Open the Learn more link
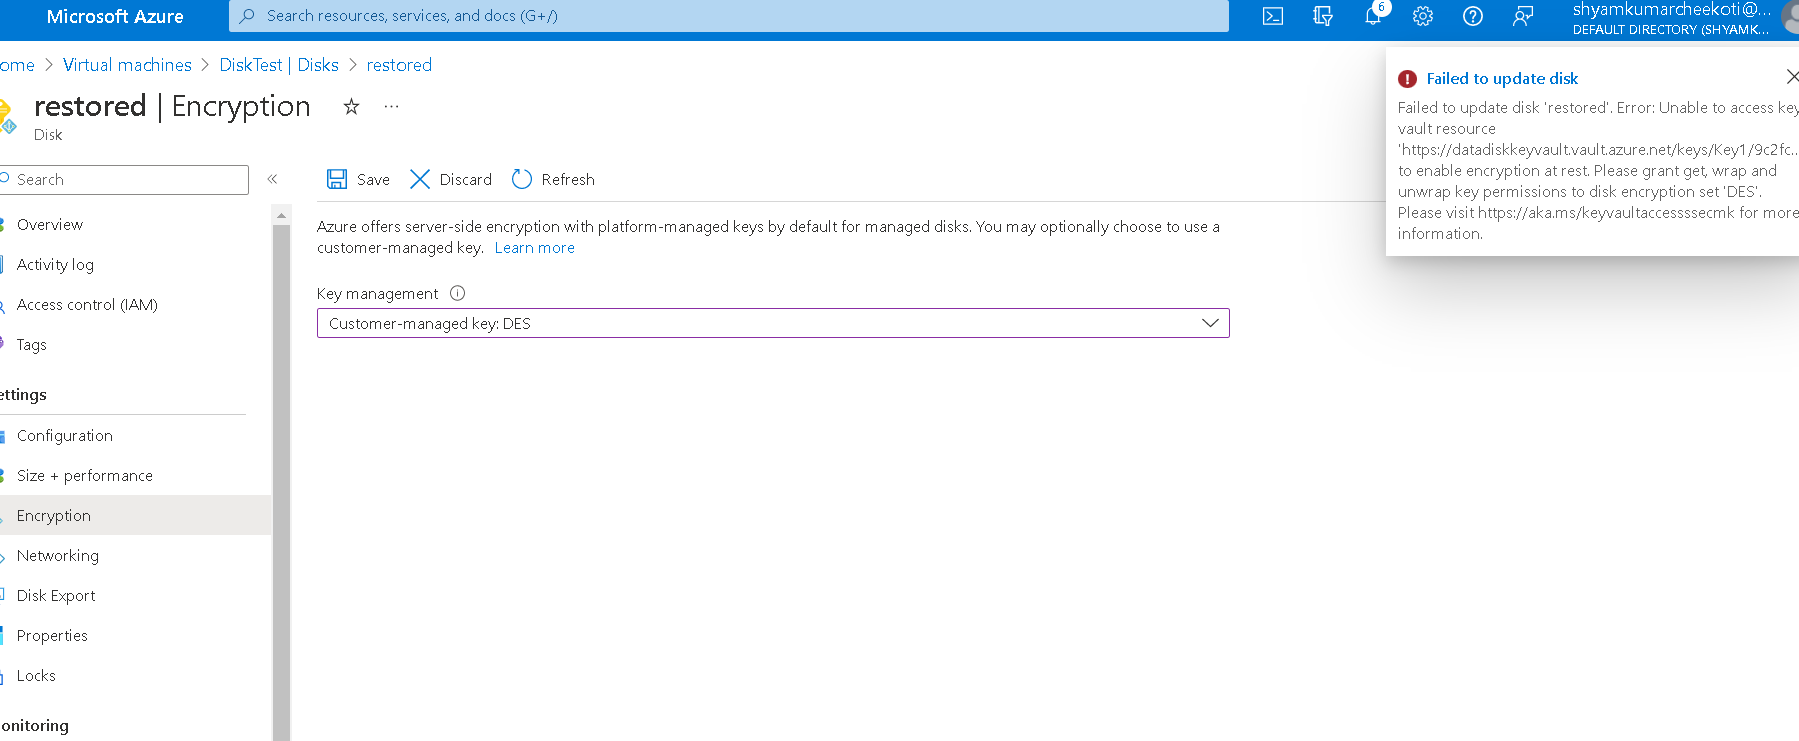Screen dimensions: 1799x741 pos(535,248)
